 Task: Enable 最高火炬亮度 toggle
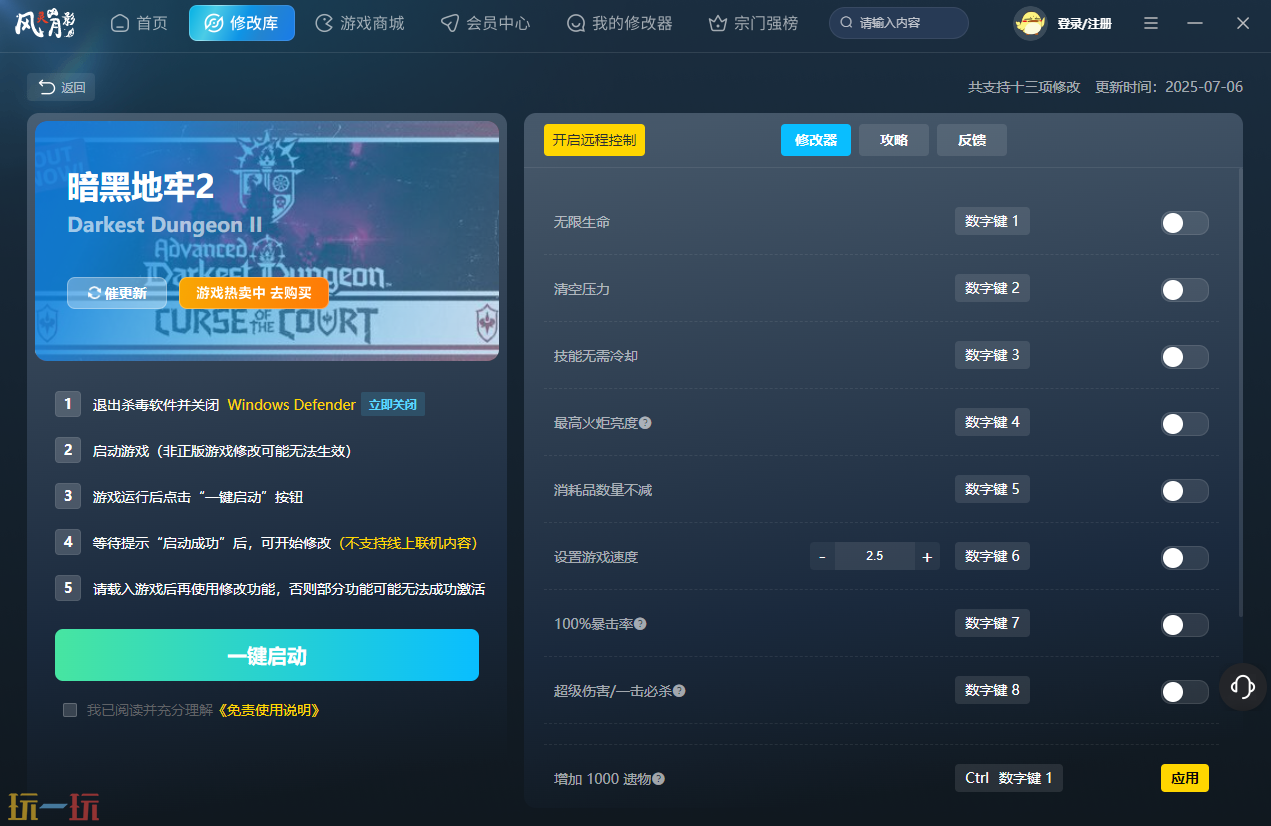coord(1185,424)
